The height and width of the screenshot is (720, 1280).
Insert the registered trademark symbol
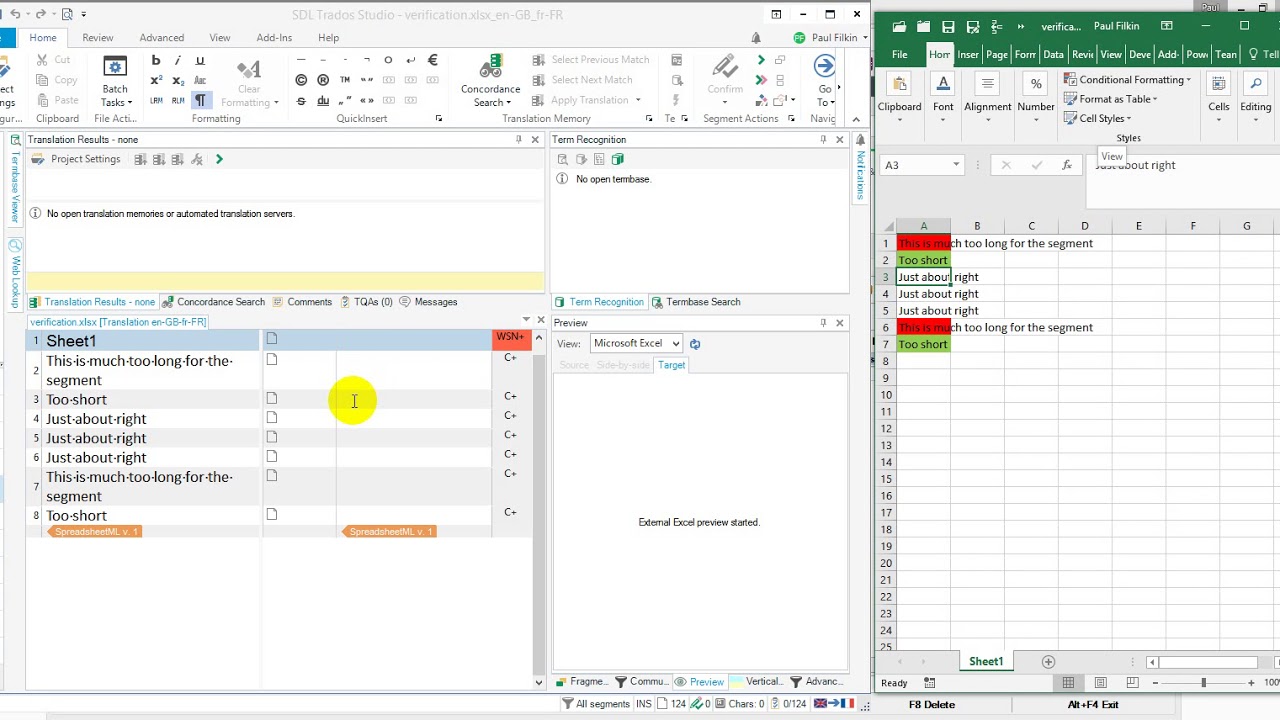[x=323, y=80]
